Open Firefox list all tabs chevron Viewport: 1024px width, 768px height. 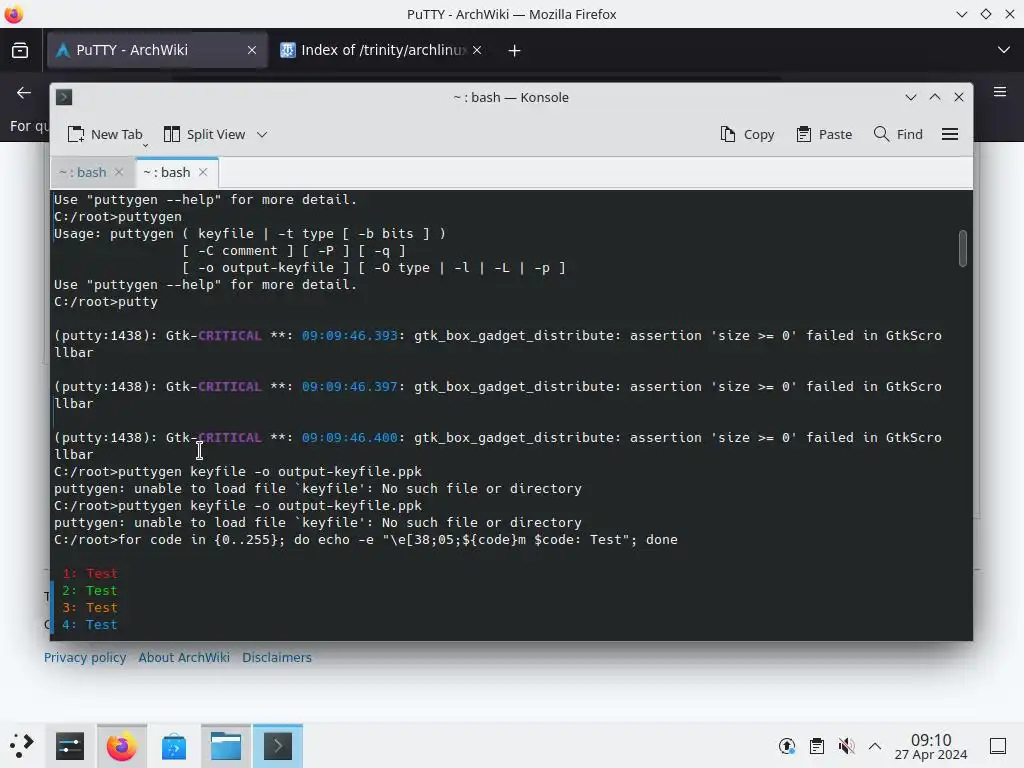pyautogui.click(x=1003, y=50)
